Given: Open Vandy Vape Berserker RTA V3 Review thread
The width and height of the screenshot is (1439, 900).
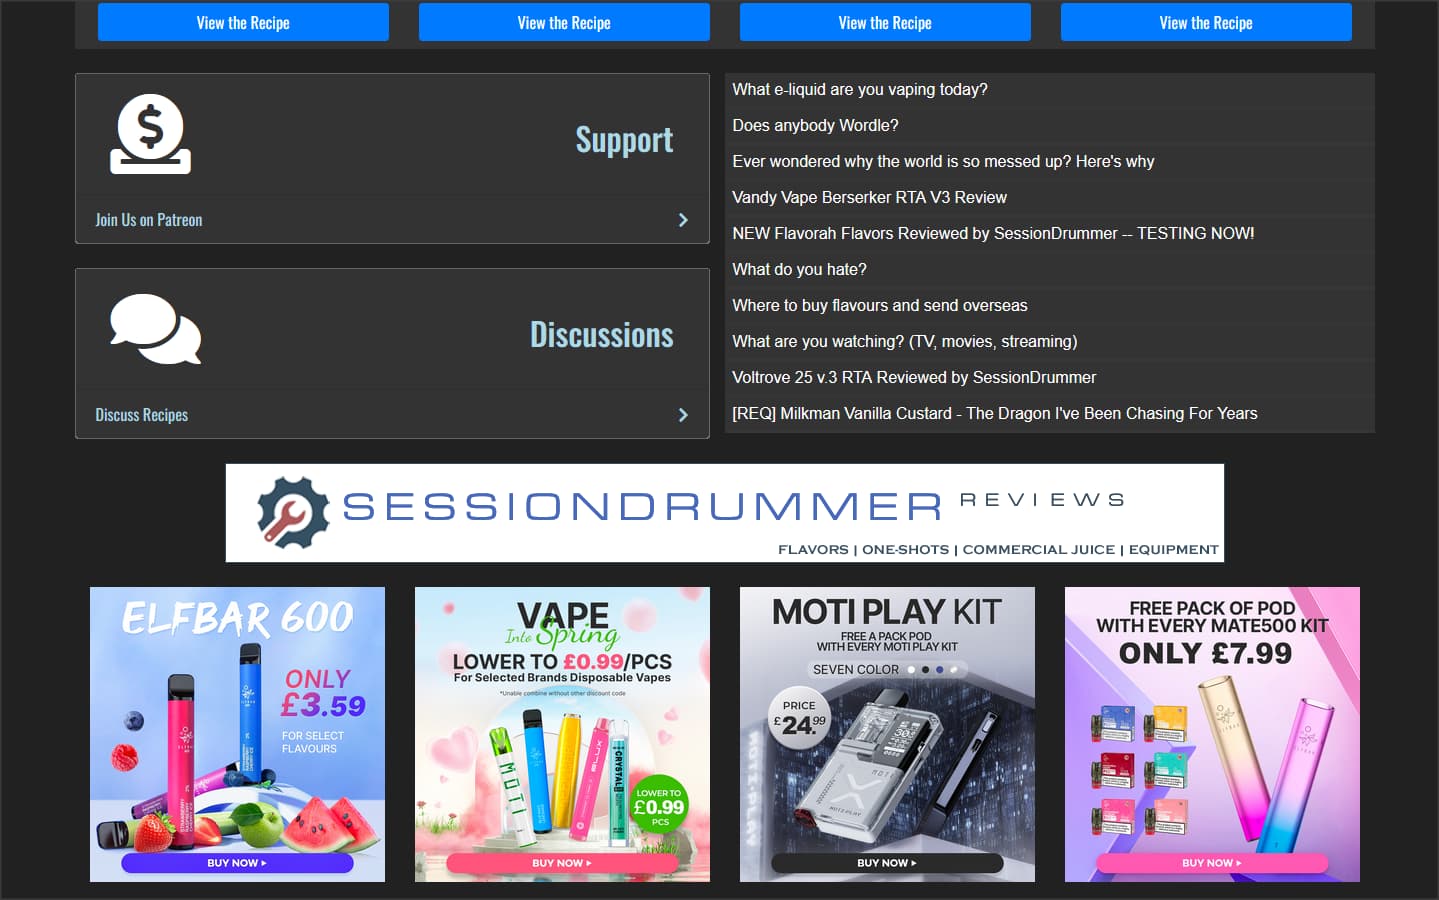Looking at the screenshot, I should pos(869,198).
